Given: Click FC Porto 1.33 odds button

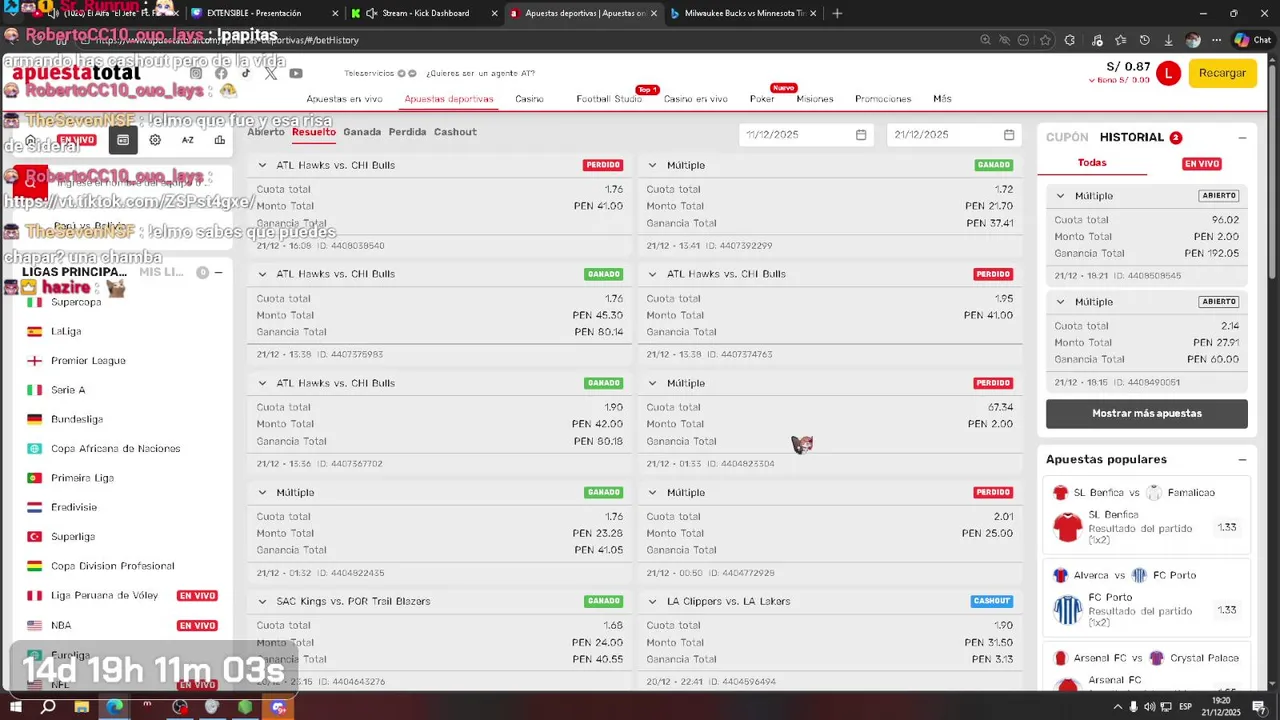Looking at the screenshot, I should click(1227, 610).
